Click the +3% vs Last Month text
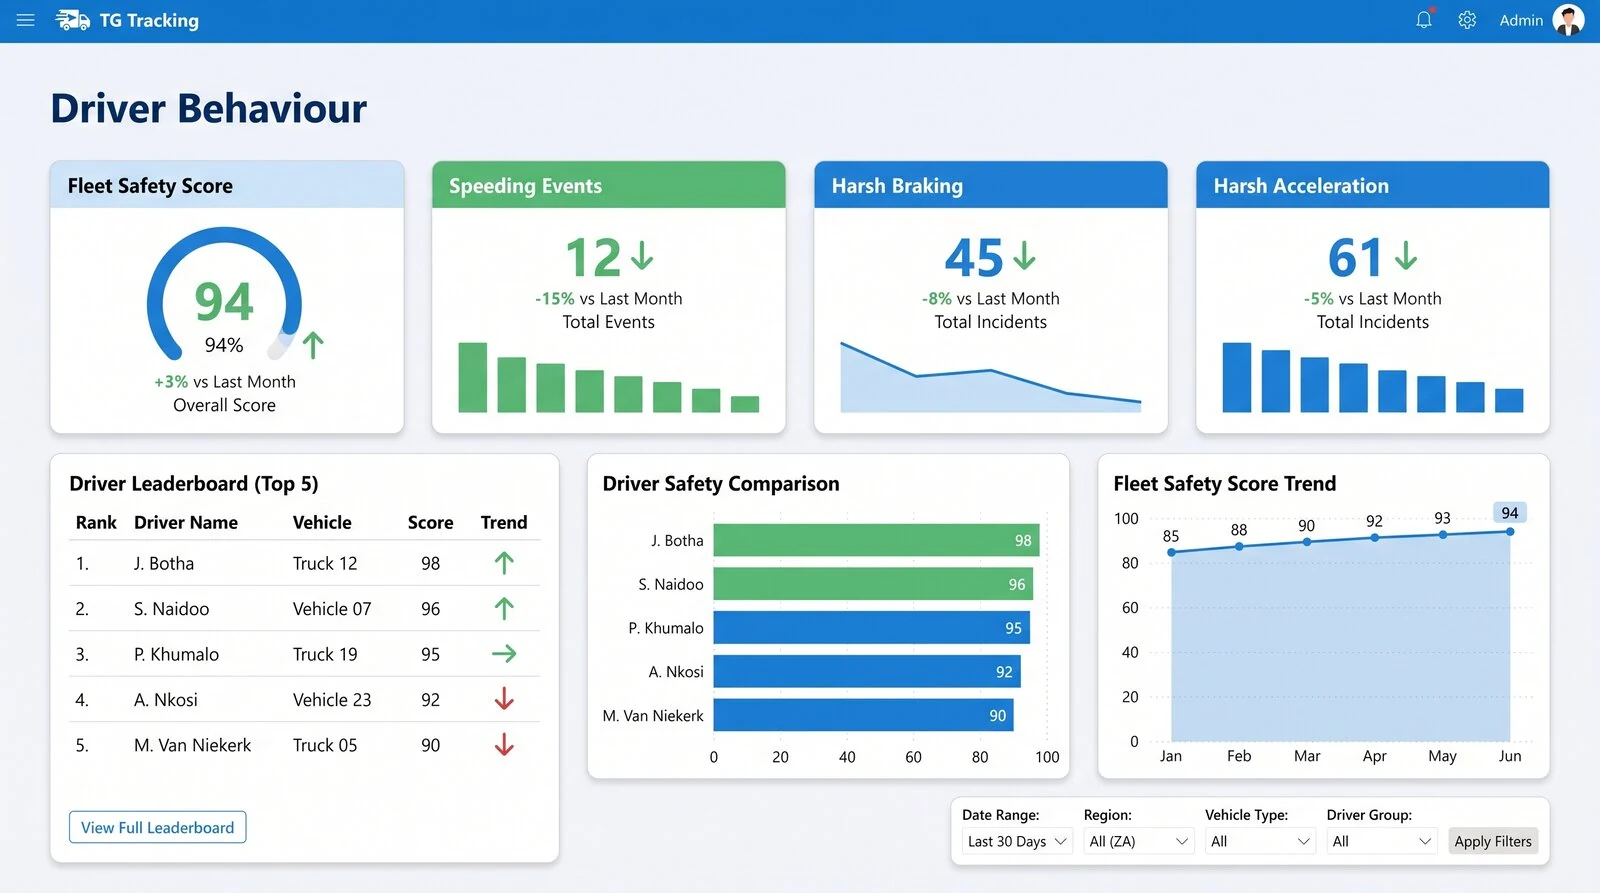This screenshot has height=893, width=1600. pos(224,381)
